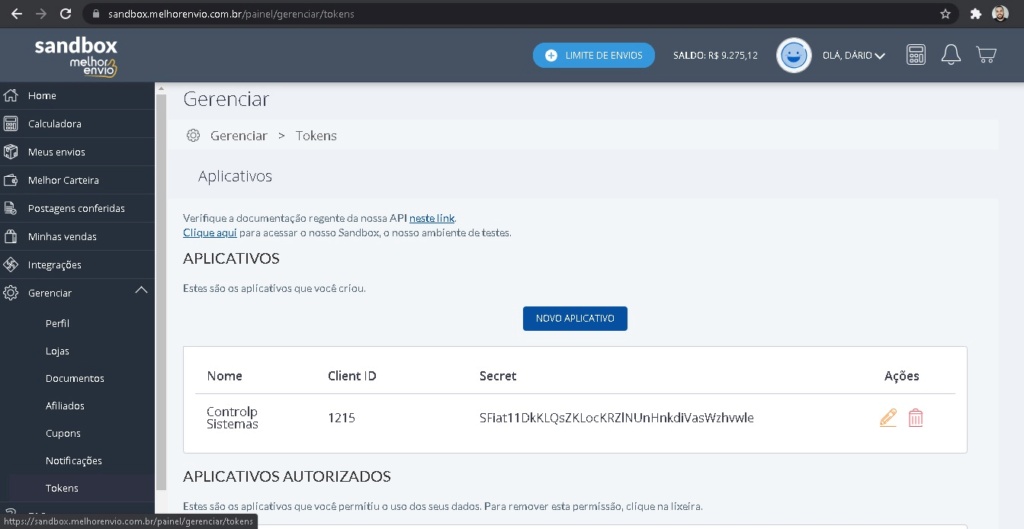Image resolution: width=1024 pixels, height=529 pixels.
Task: Delete Controlp Sistemas with the trash icon
Action: click(x=916, y=417)
